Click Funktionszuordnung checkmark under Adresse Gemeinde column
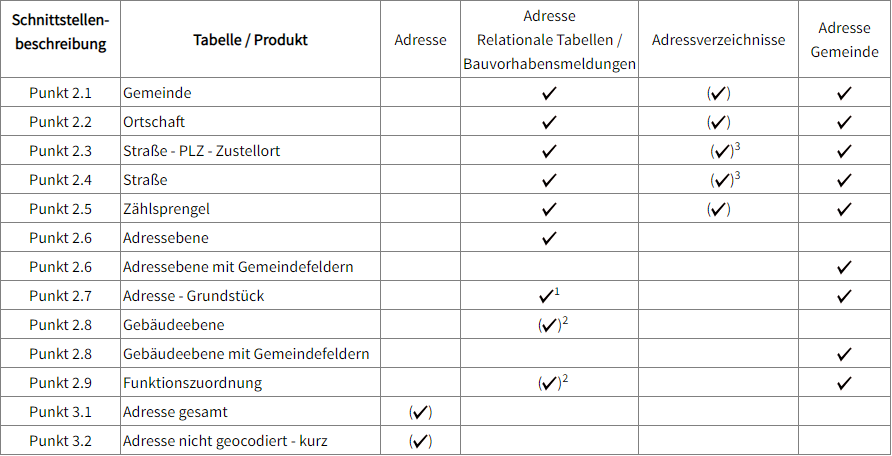Viewport: 892px width, 456px height. point(844,383)
